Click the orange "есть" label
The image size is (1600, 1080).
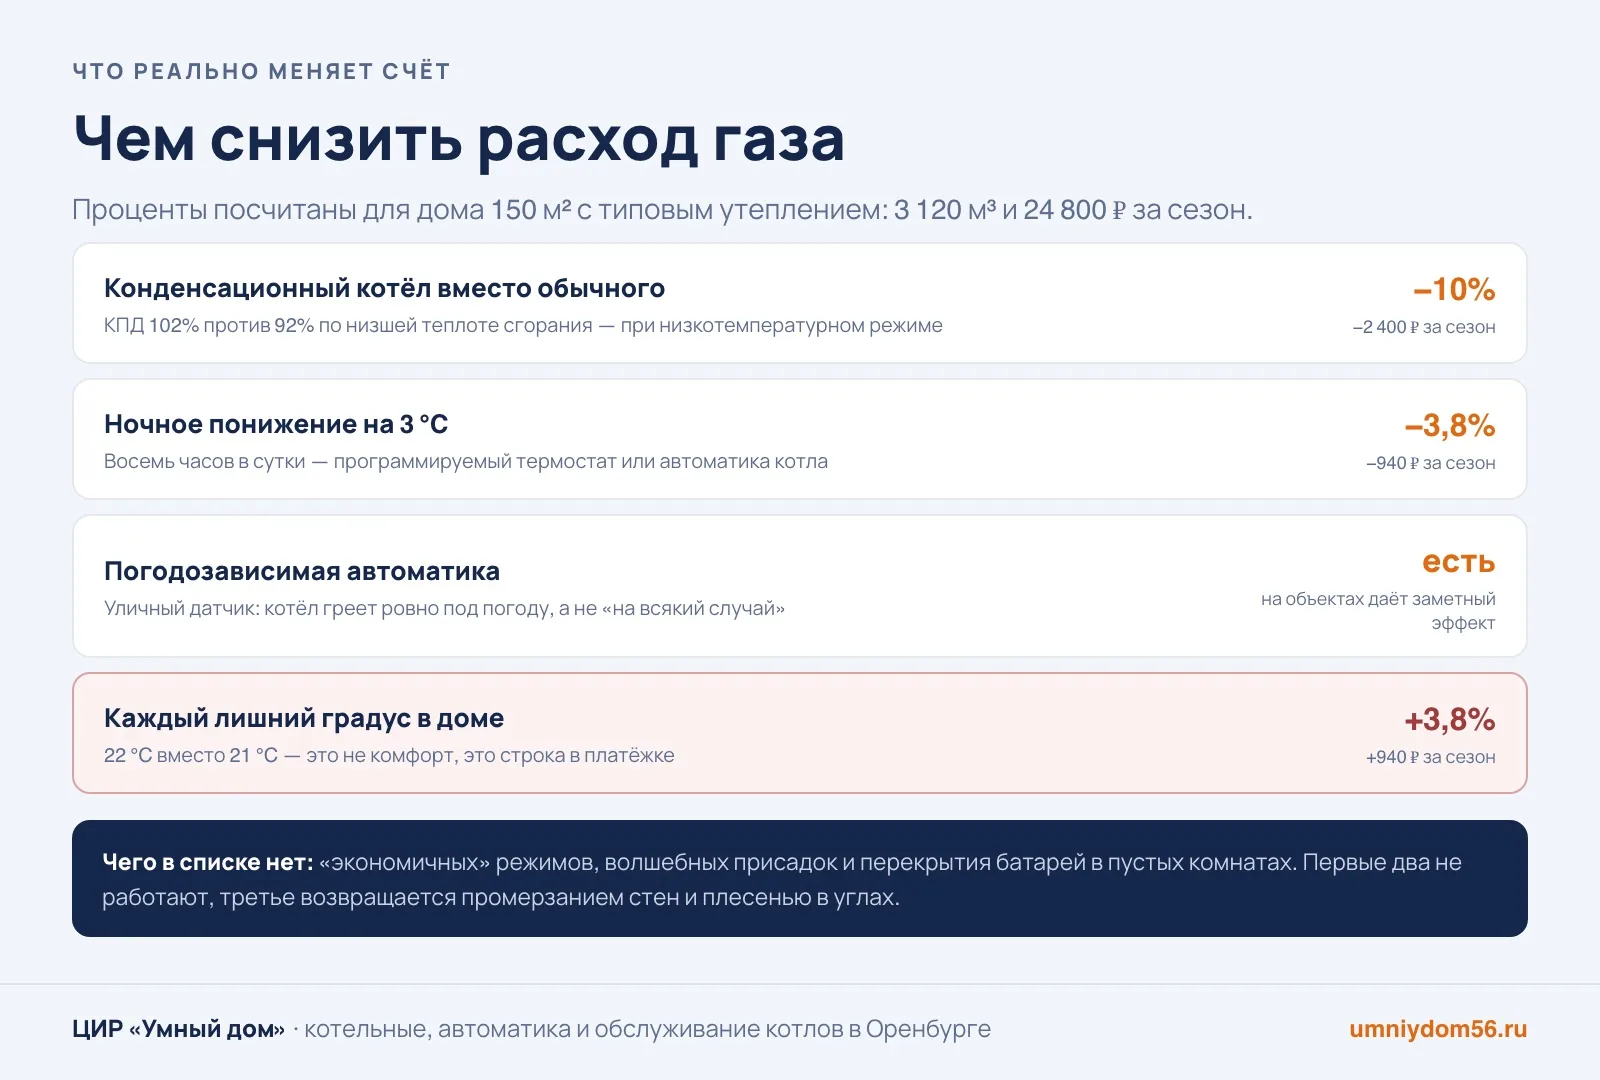pyautogui.click(x=1459, y=562)
